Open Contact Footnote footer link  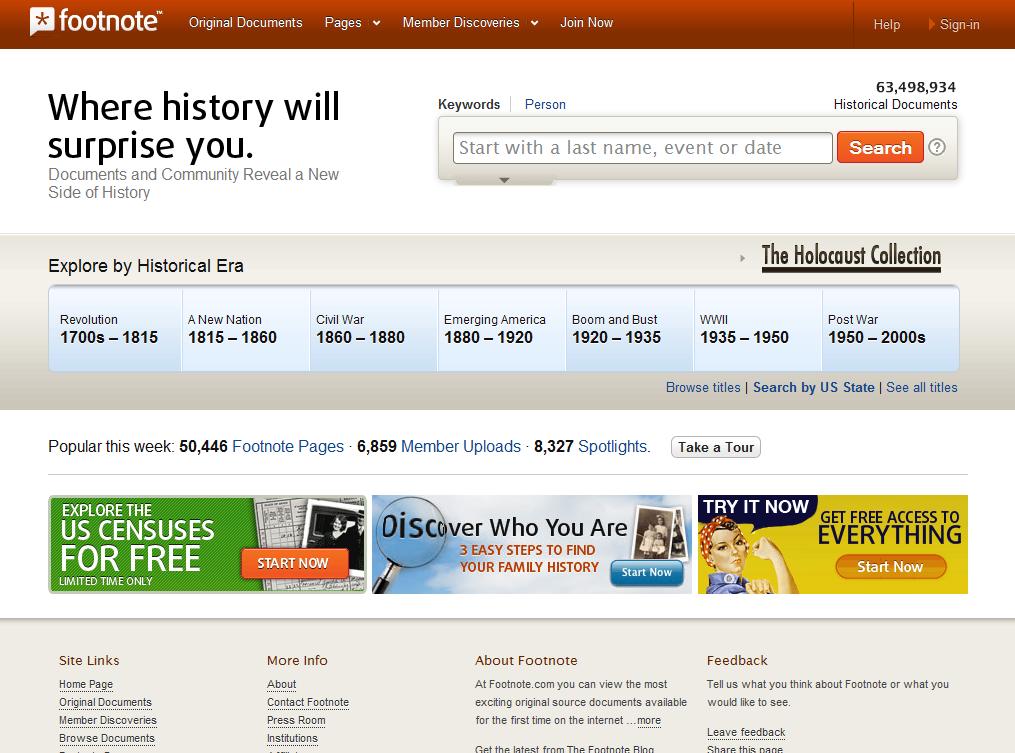pos(308,702)
